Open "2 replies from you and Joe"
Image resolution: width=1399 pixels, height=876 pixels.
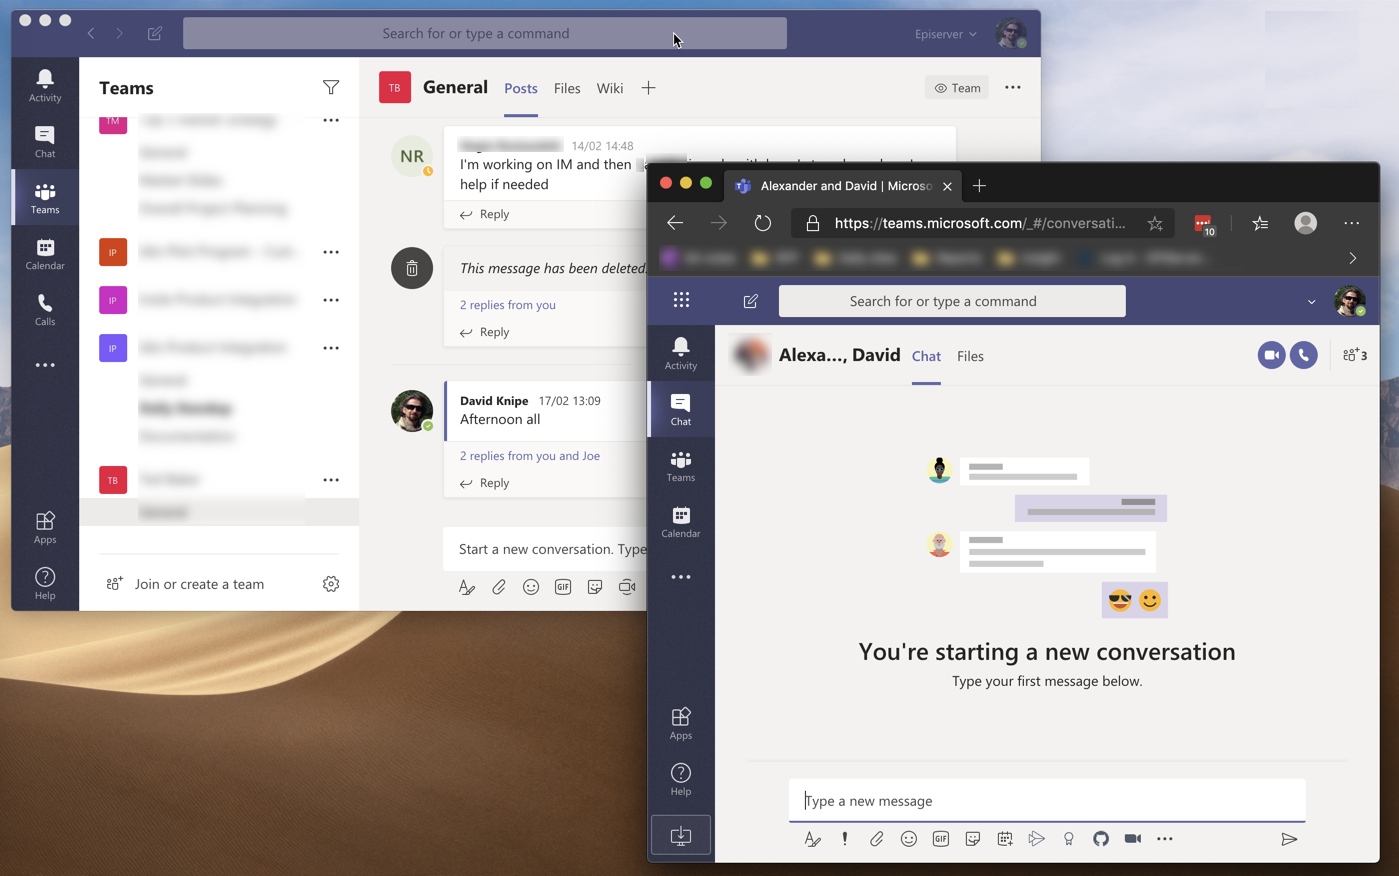(529, 456)
